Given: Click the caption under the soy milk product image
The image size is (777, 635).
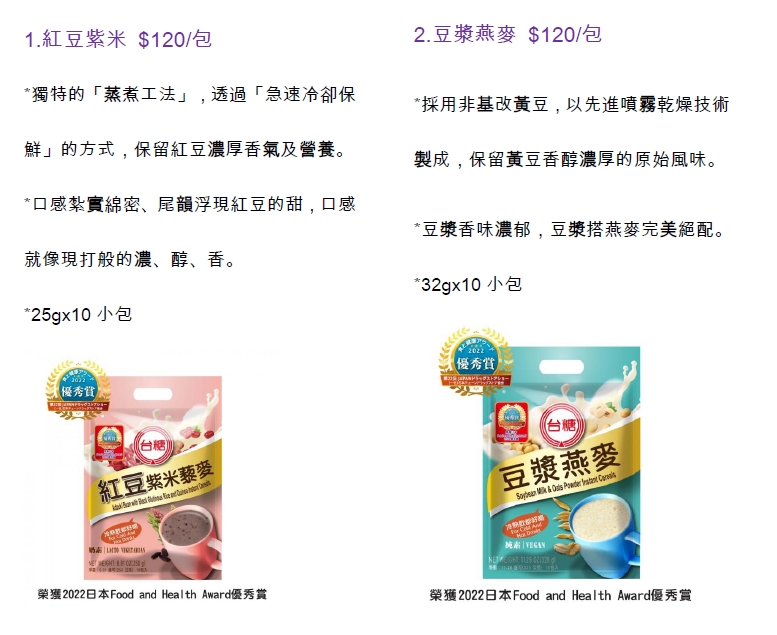Looking at the screenshot, I should 560,595.
